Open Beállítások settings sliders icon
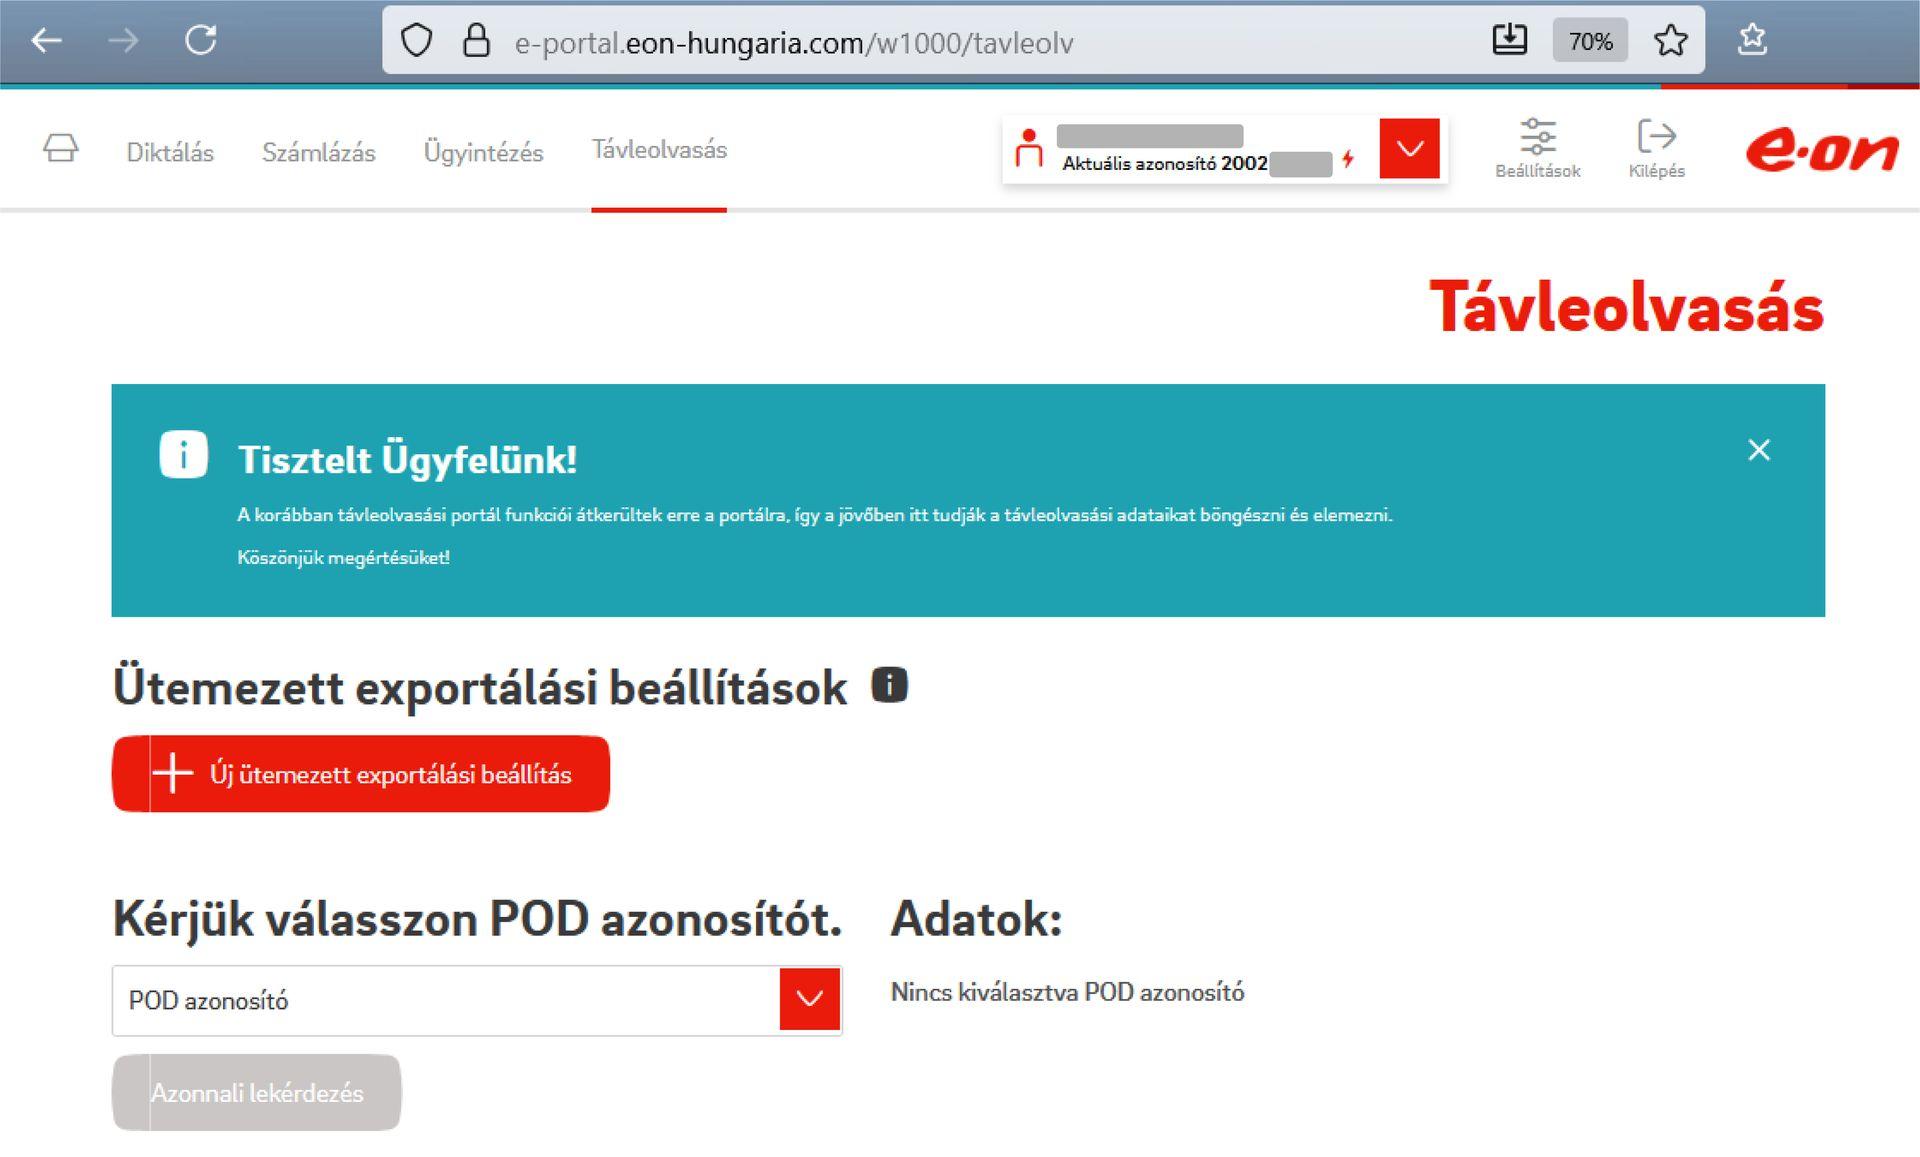Screen dimensions: 1920x1157 [x=1537, y=137]
